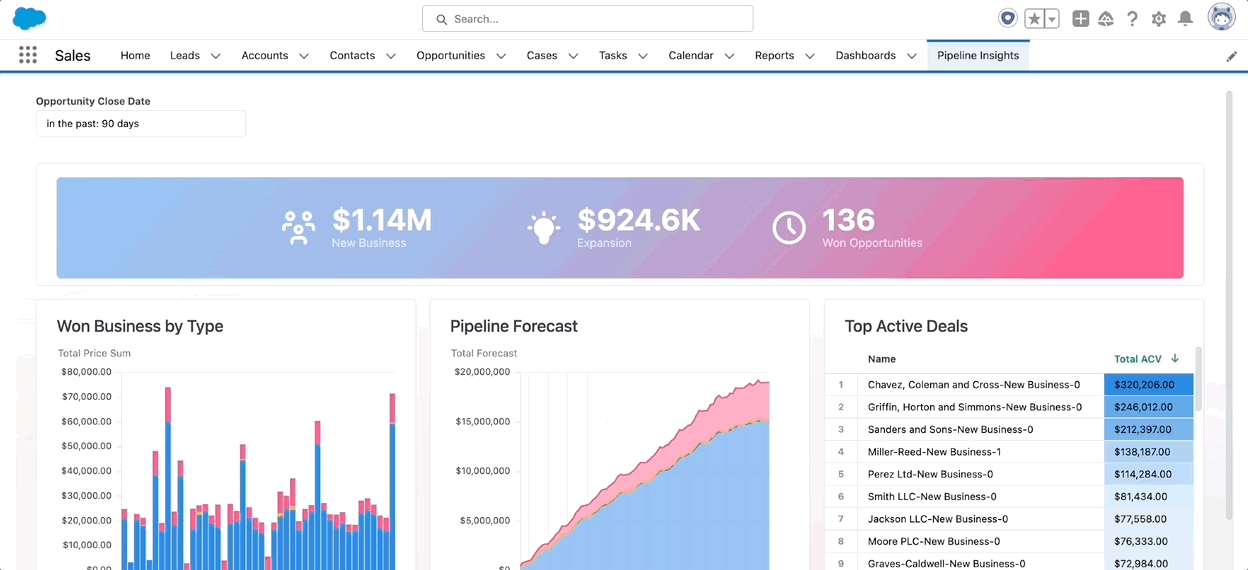
Task: Open the Favorites star icon
Action: [x=1035, y=19]
